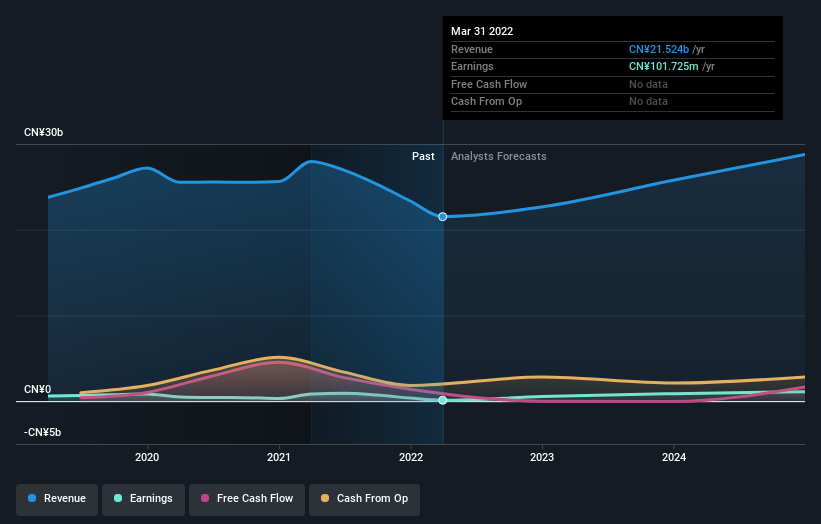
Task: Click the 2020 x-axis label
Action: (x=147, y=458)
